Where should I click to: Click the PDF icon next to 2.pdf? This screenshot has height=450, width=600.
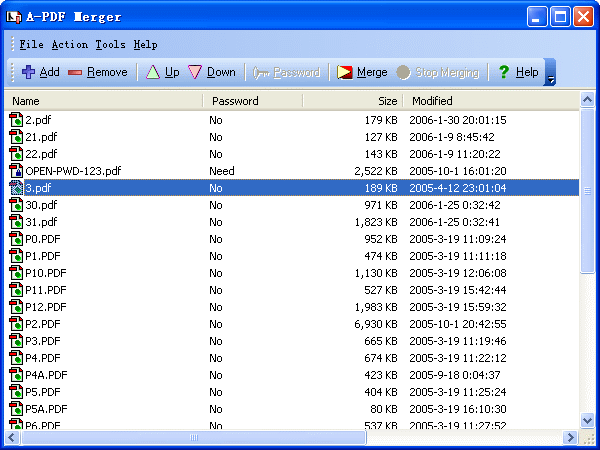point(16,120)
